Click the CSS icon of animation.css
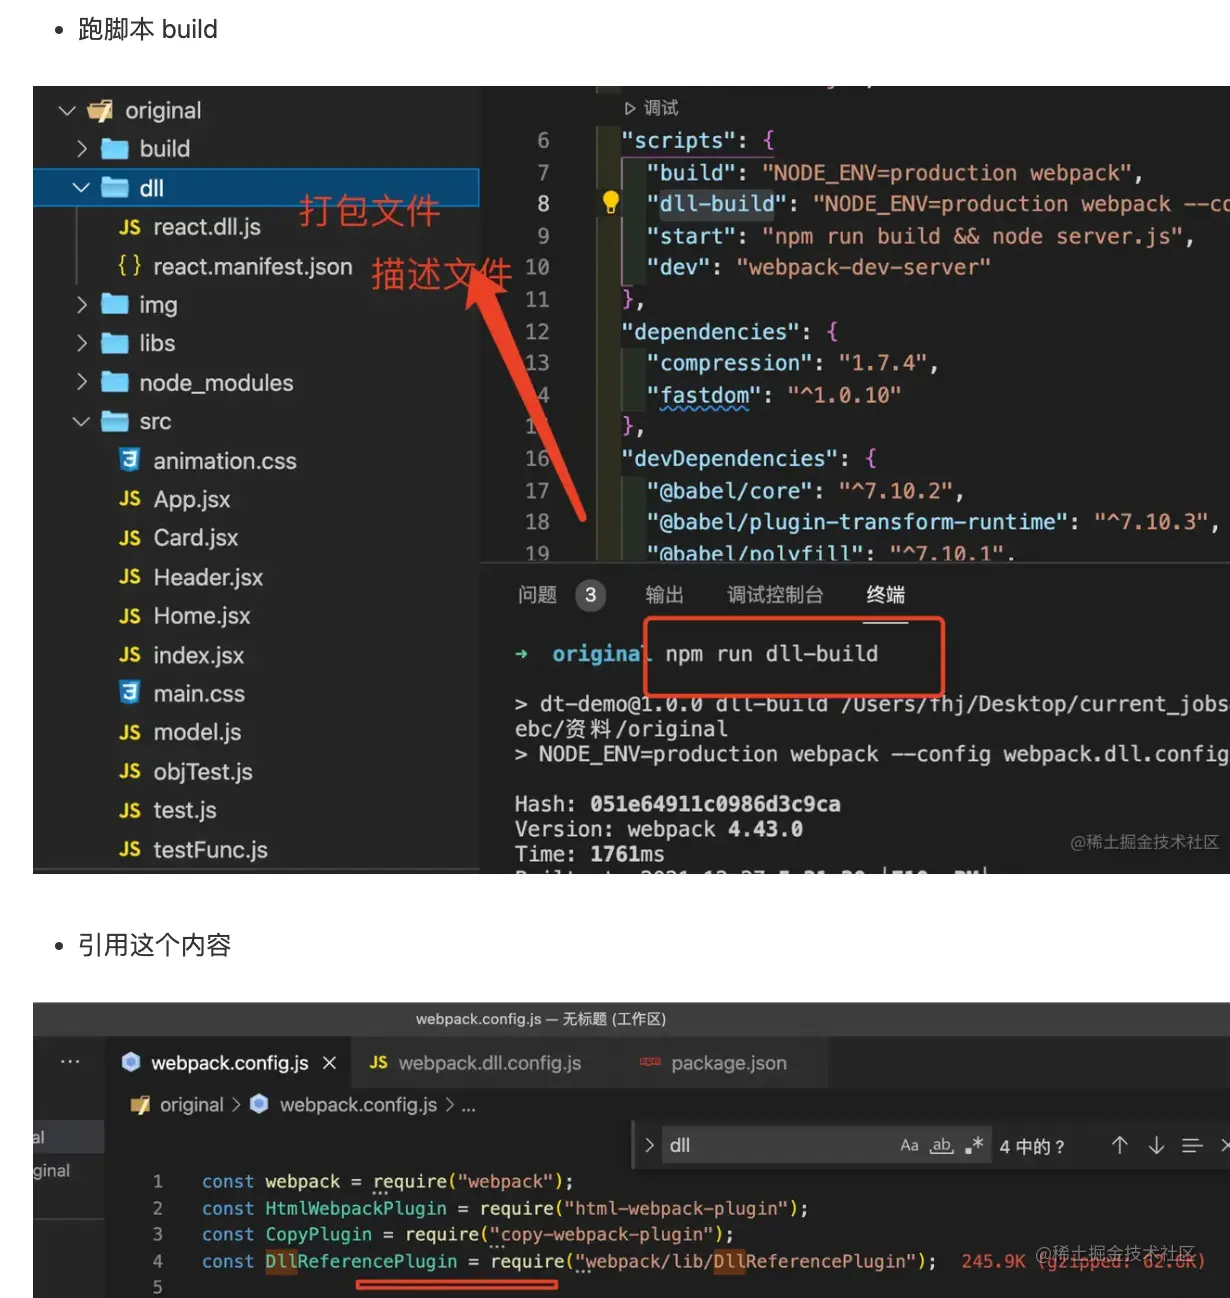 tap(130, 460)
